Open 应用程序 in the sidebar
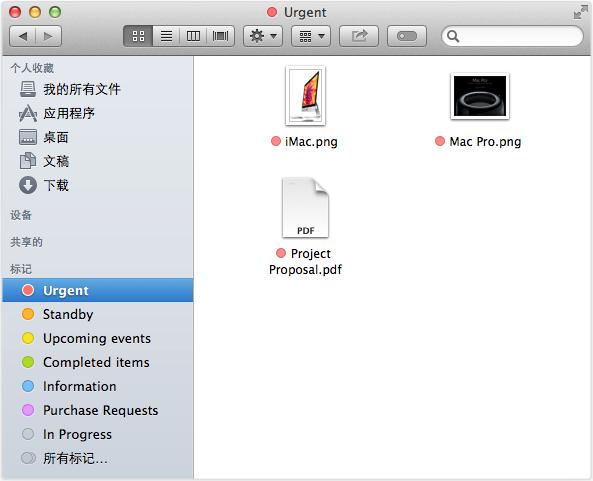 click(x=98, y=113)
